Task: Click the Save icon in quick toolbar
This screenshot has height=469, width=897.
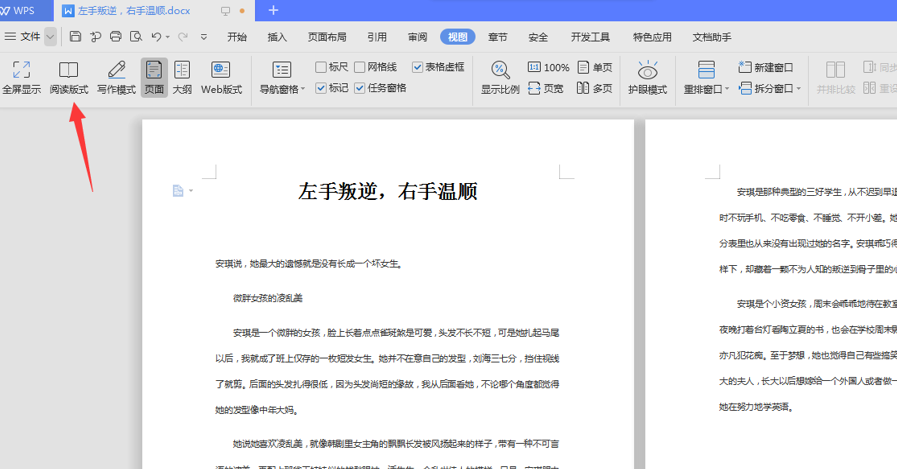Action: coord(75,37)
